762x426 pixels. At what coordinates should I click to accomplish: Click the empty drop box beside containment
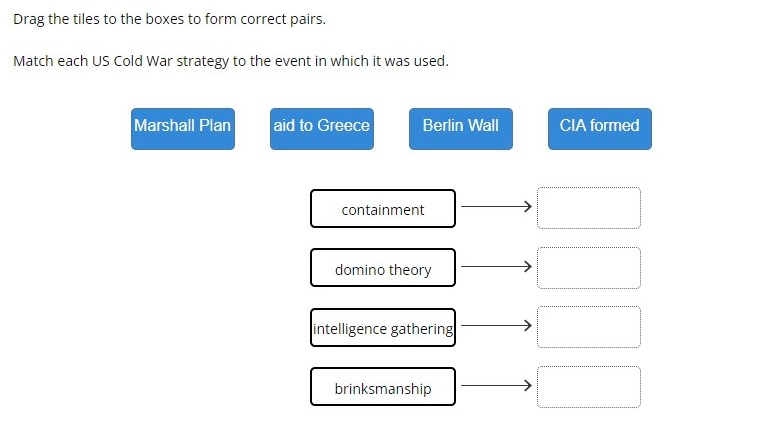(x=589, y=208)
